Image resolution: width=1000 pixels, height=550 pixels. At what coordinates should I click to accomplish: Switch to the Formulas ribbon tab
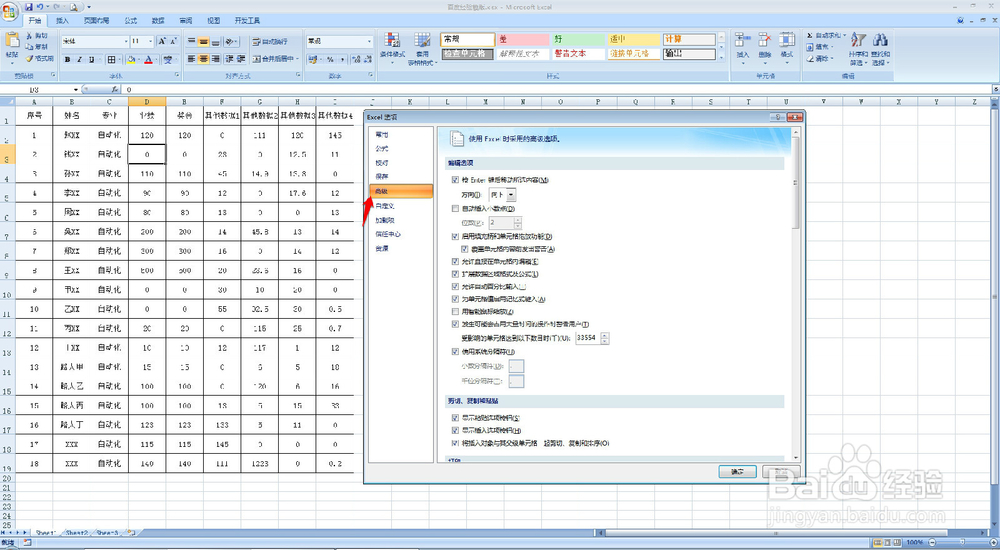click(x=131, y=21)
